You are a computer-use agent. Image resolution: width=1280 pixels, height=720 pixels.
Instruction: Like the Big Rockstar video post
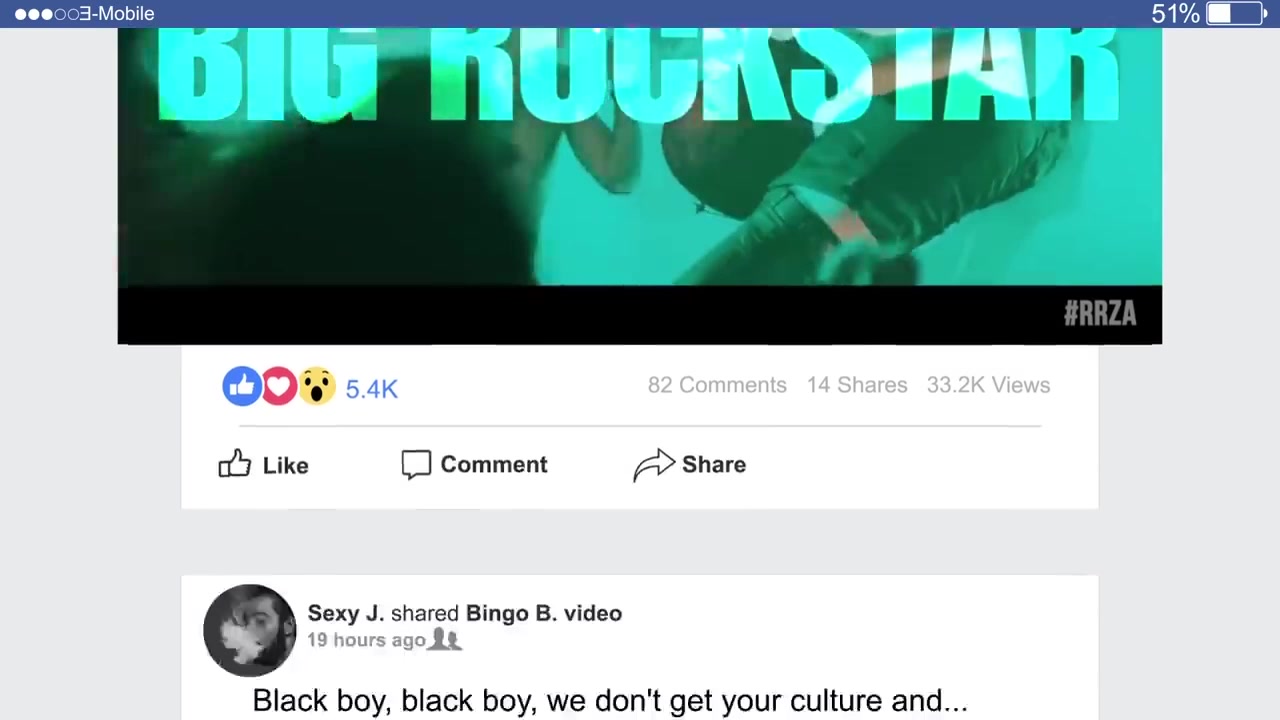[264, 464]
